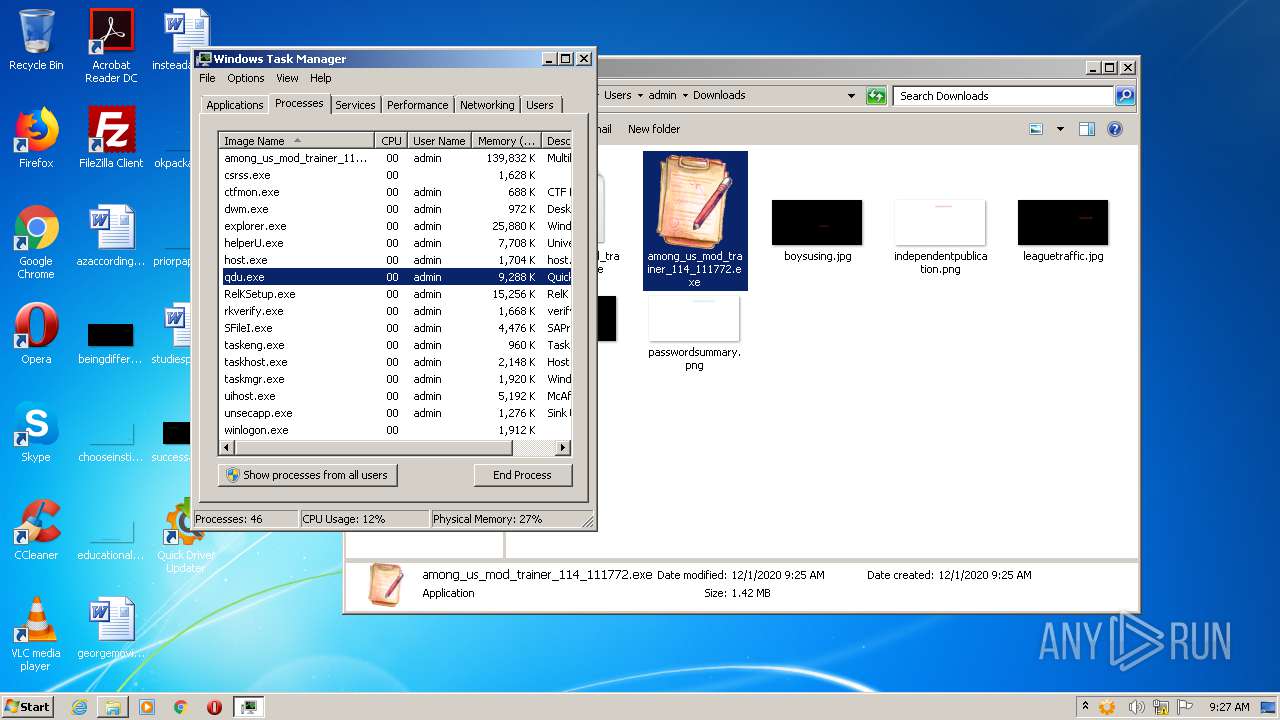Open the educational desktop file
The height and width of the screenshot is (720, 1280).
111,536
